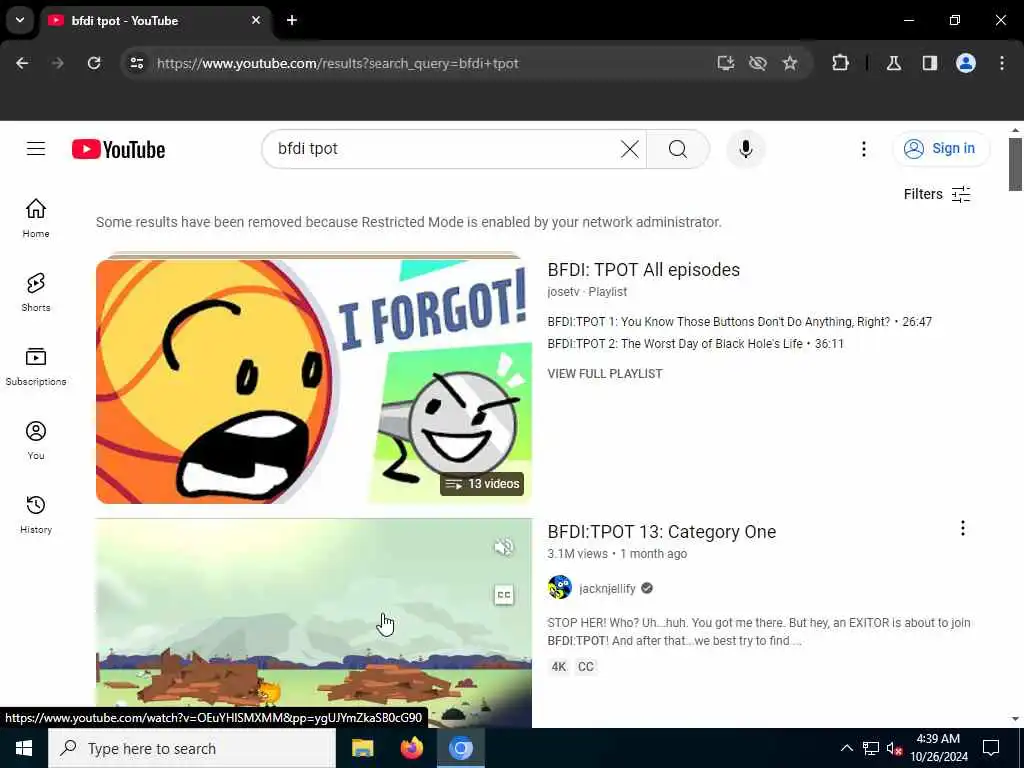Viewport: 1024px width, 768px height.
Task: View site information icon in address bar
Action: [x=137, y=63]
